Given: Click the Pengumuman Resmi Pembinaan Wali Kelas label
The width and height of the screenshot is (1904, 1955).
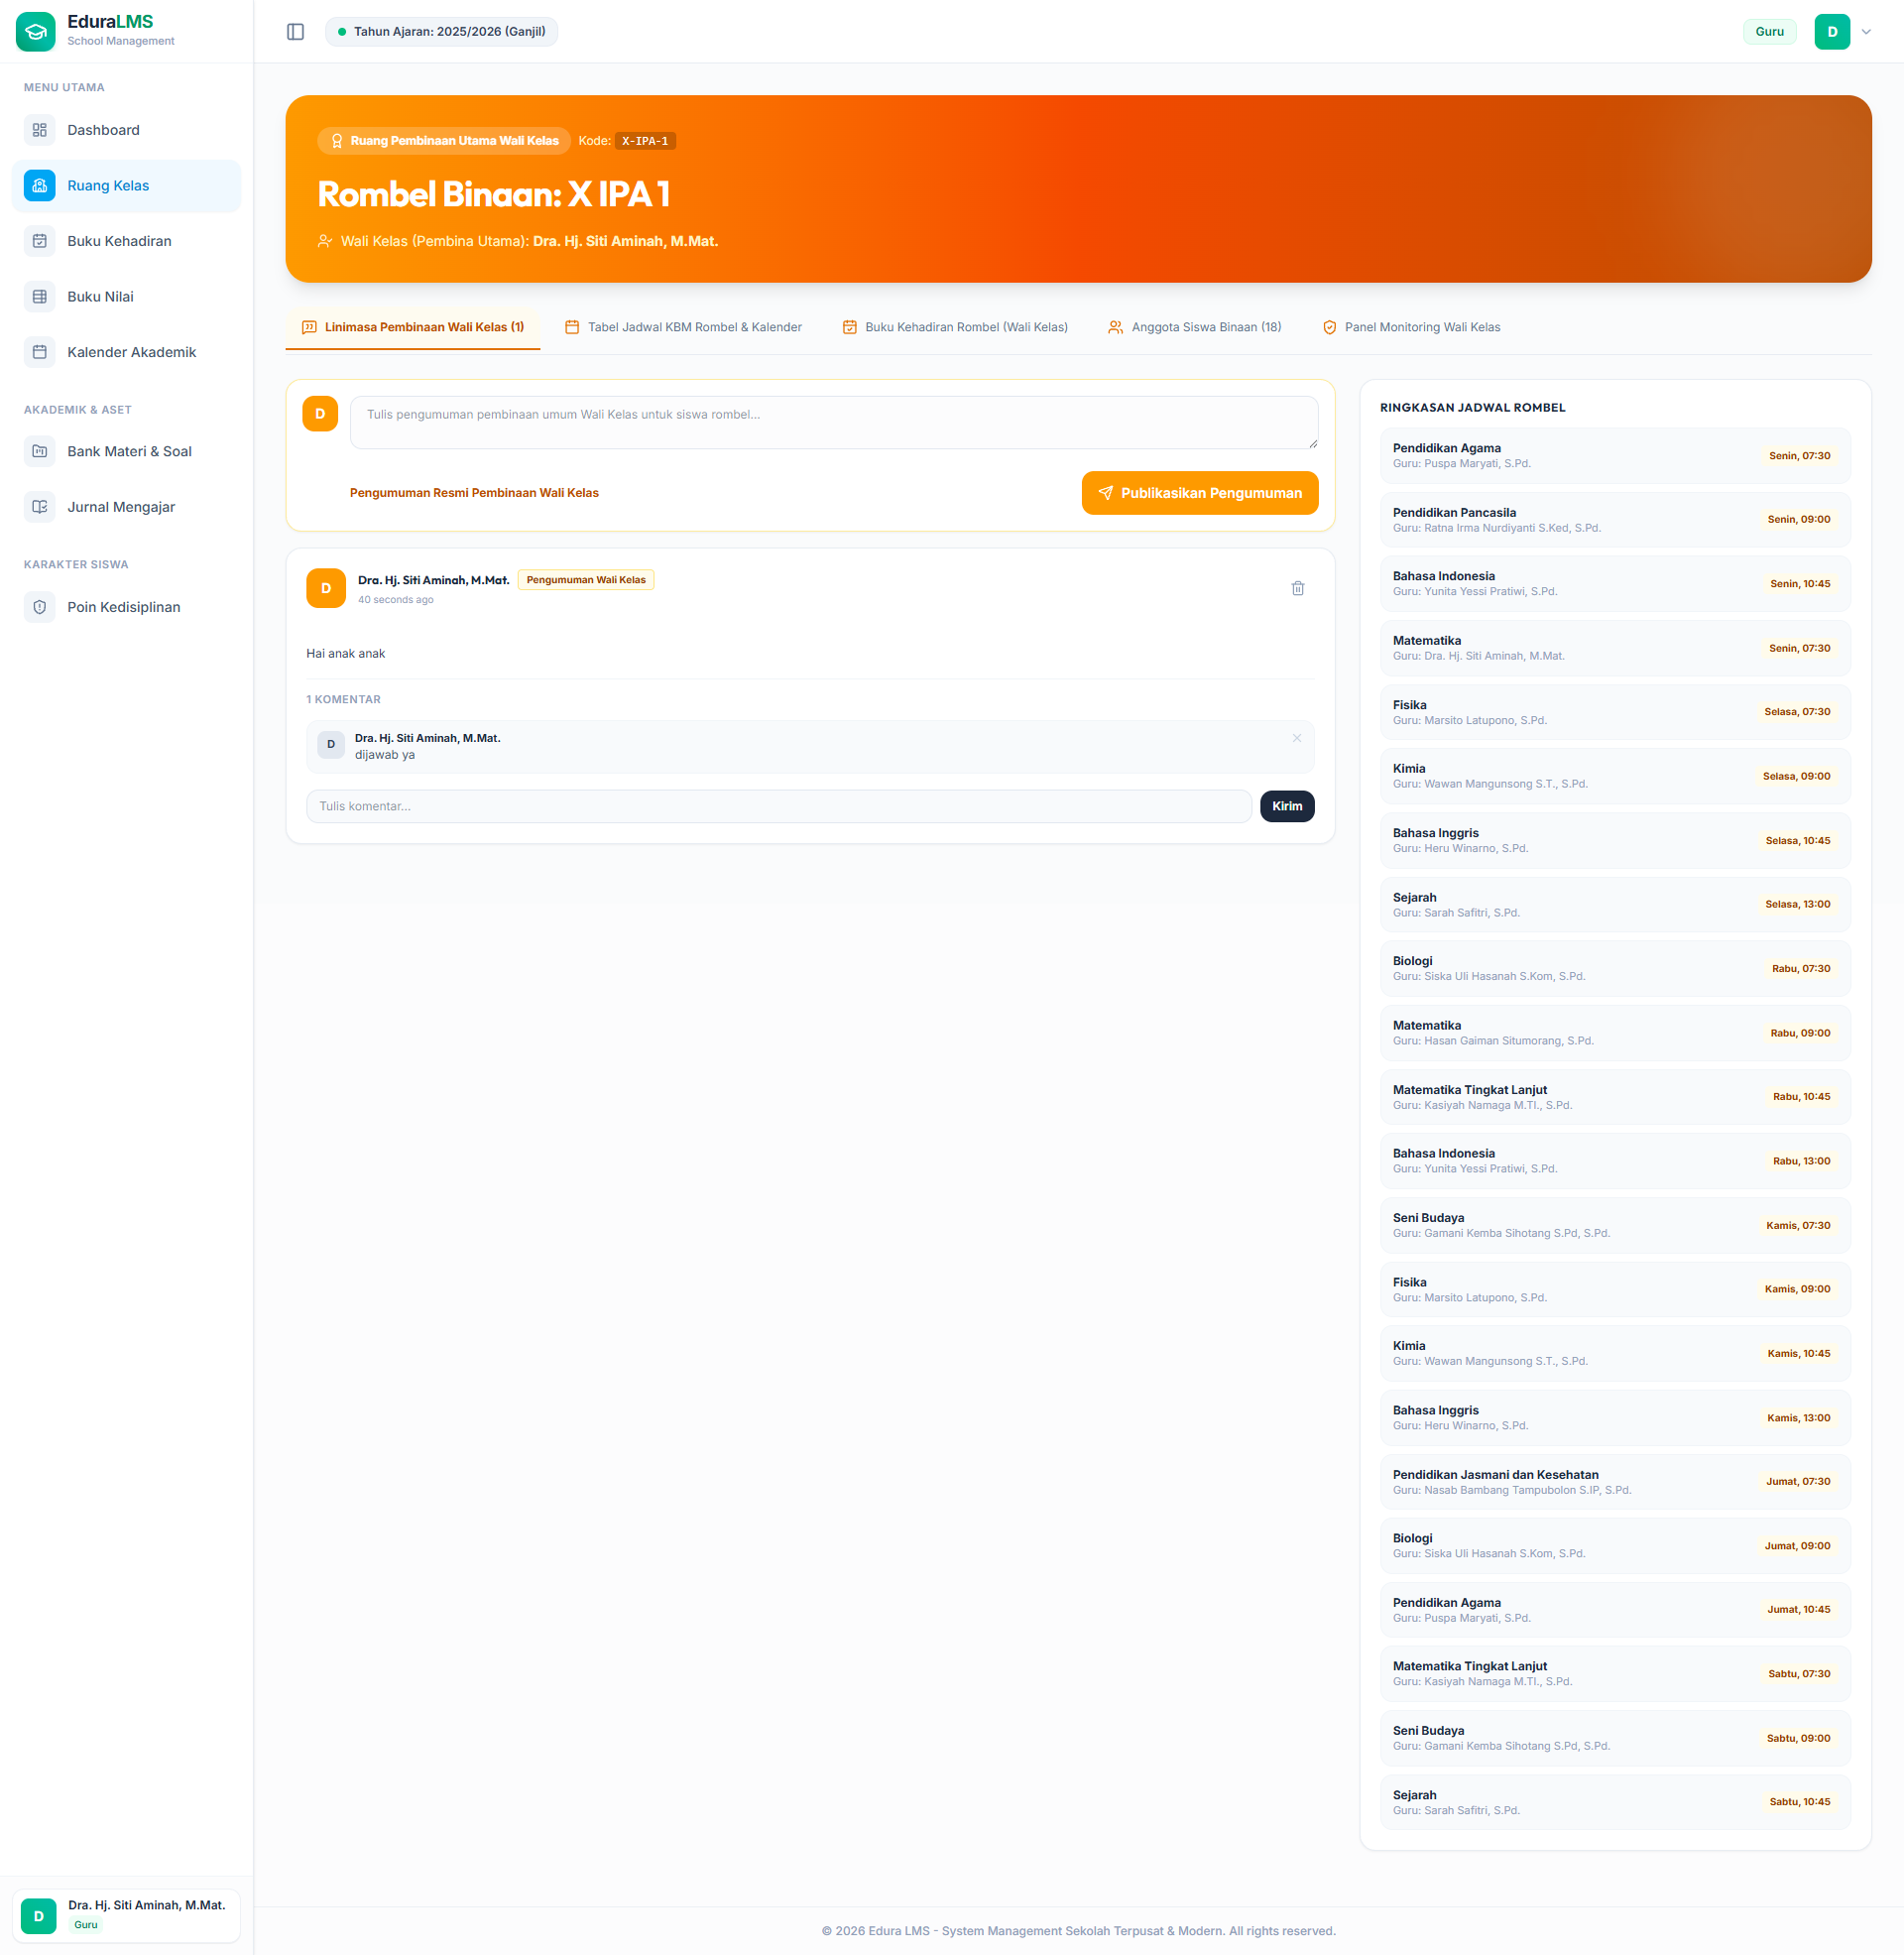Looking at the screenshot, I should (x=474, y=493).
